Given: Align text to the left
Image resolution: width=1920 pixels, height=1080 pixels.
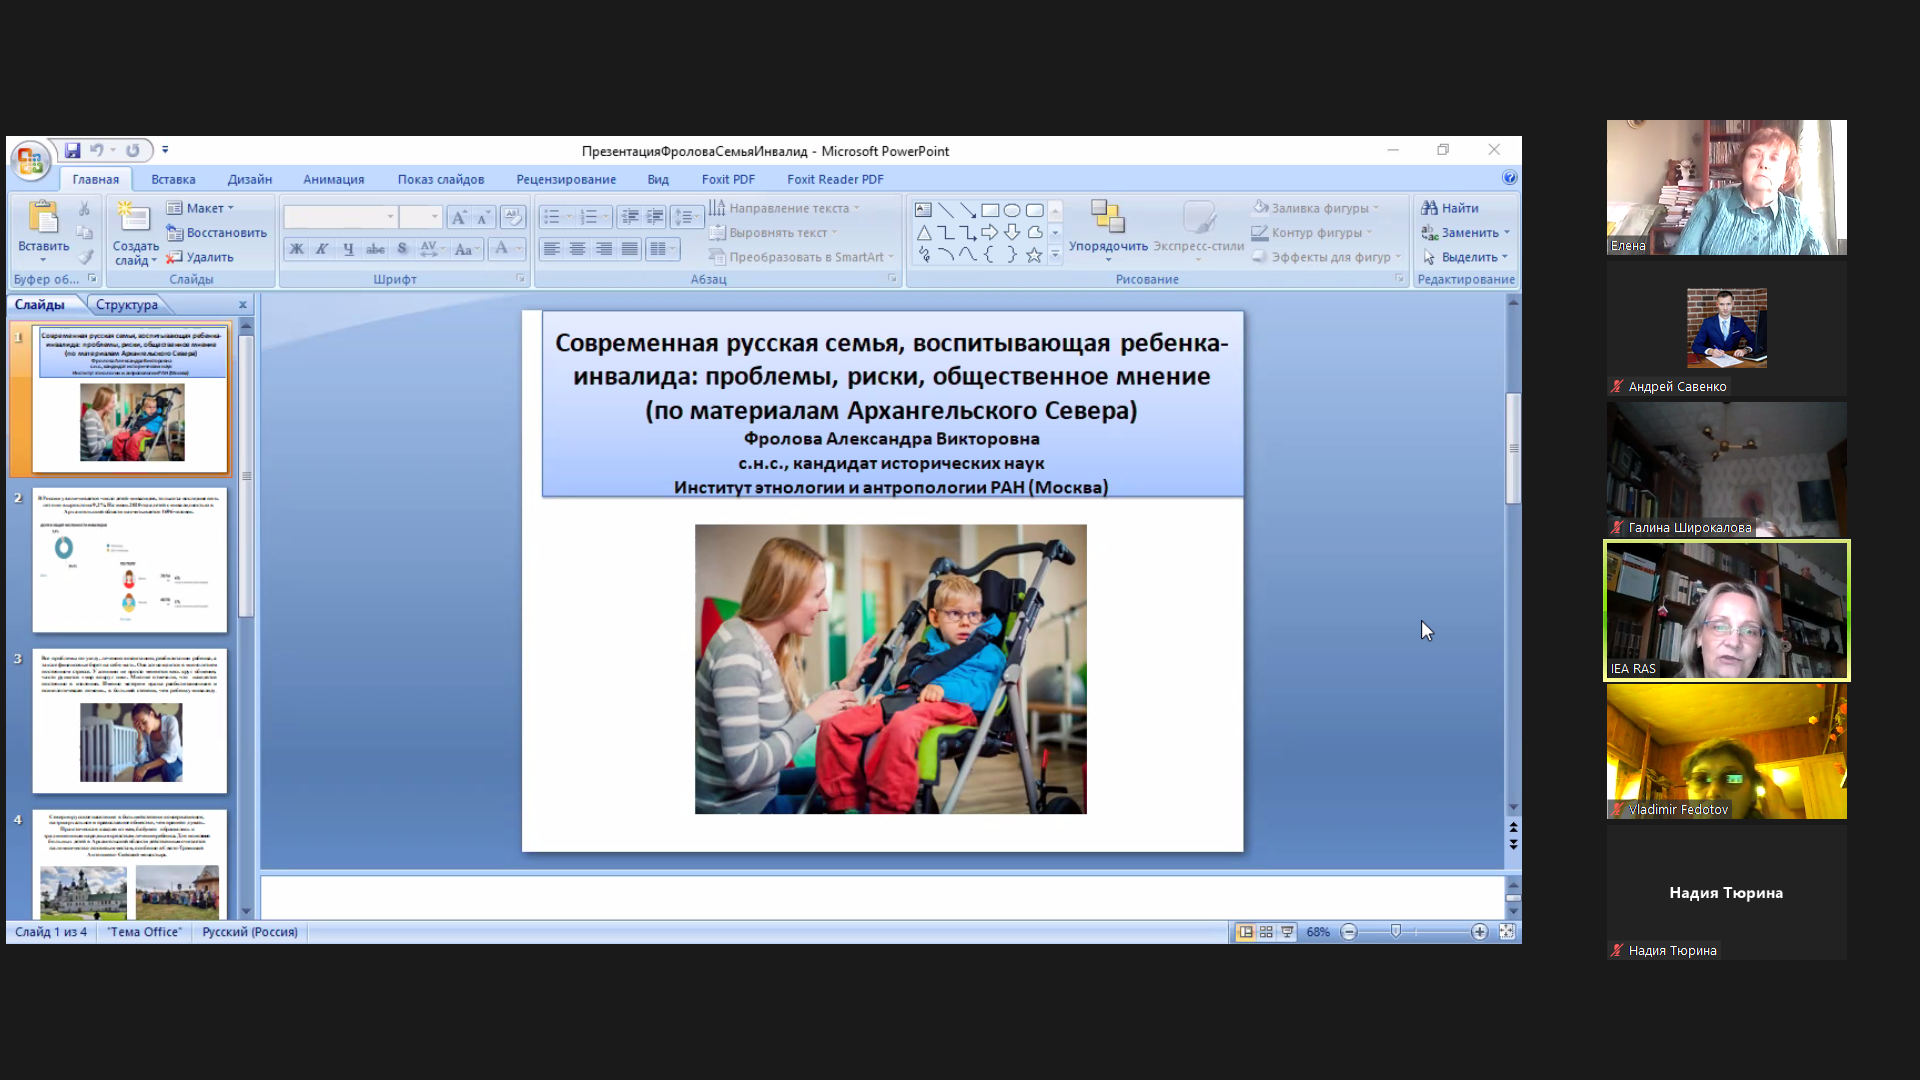Looking at the screenshot, I should (x=551, y=249).
